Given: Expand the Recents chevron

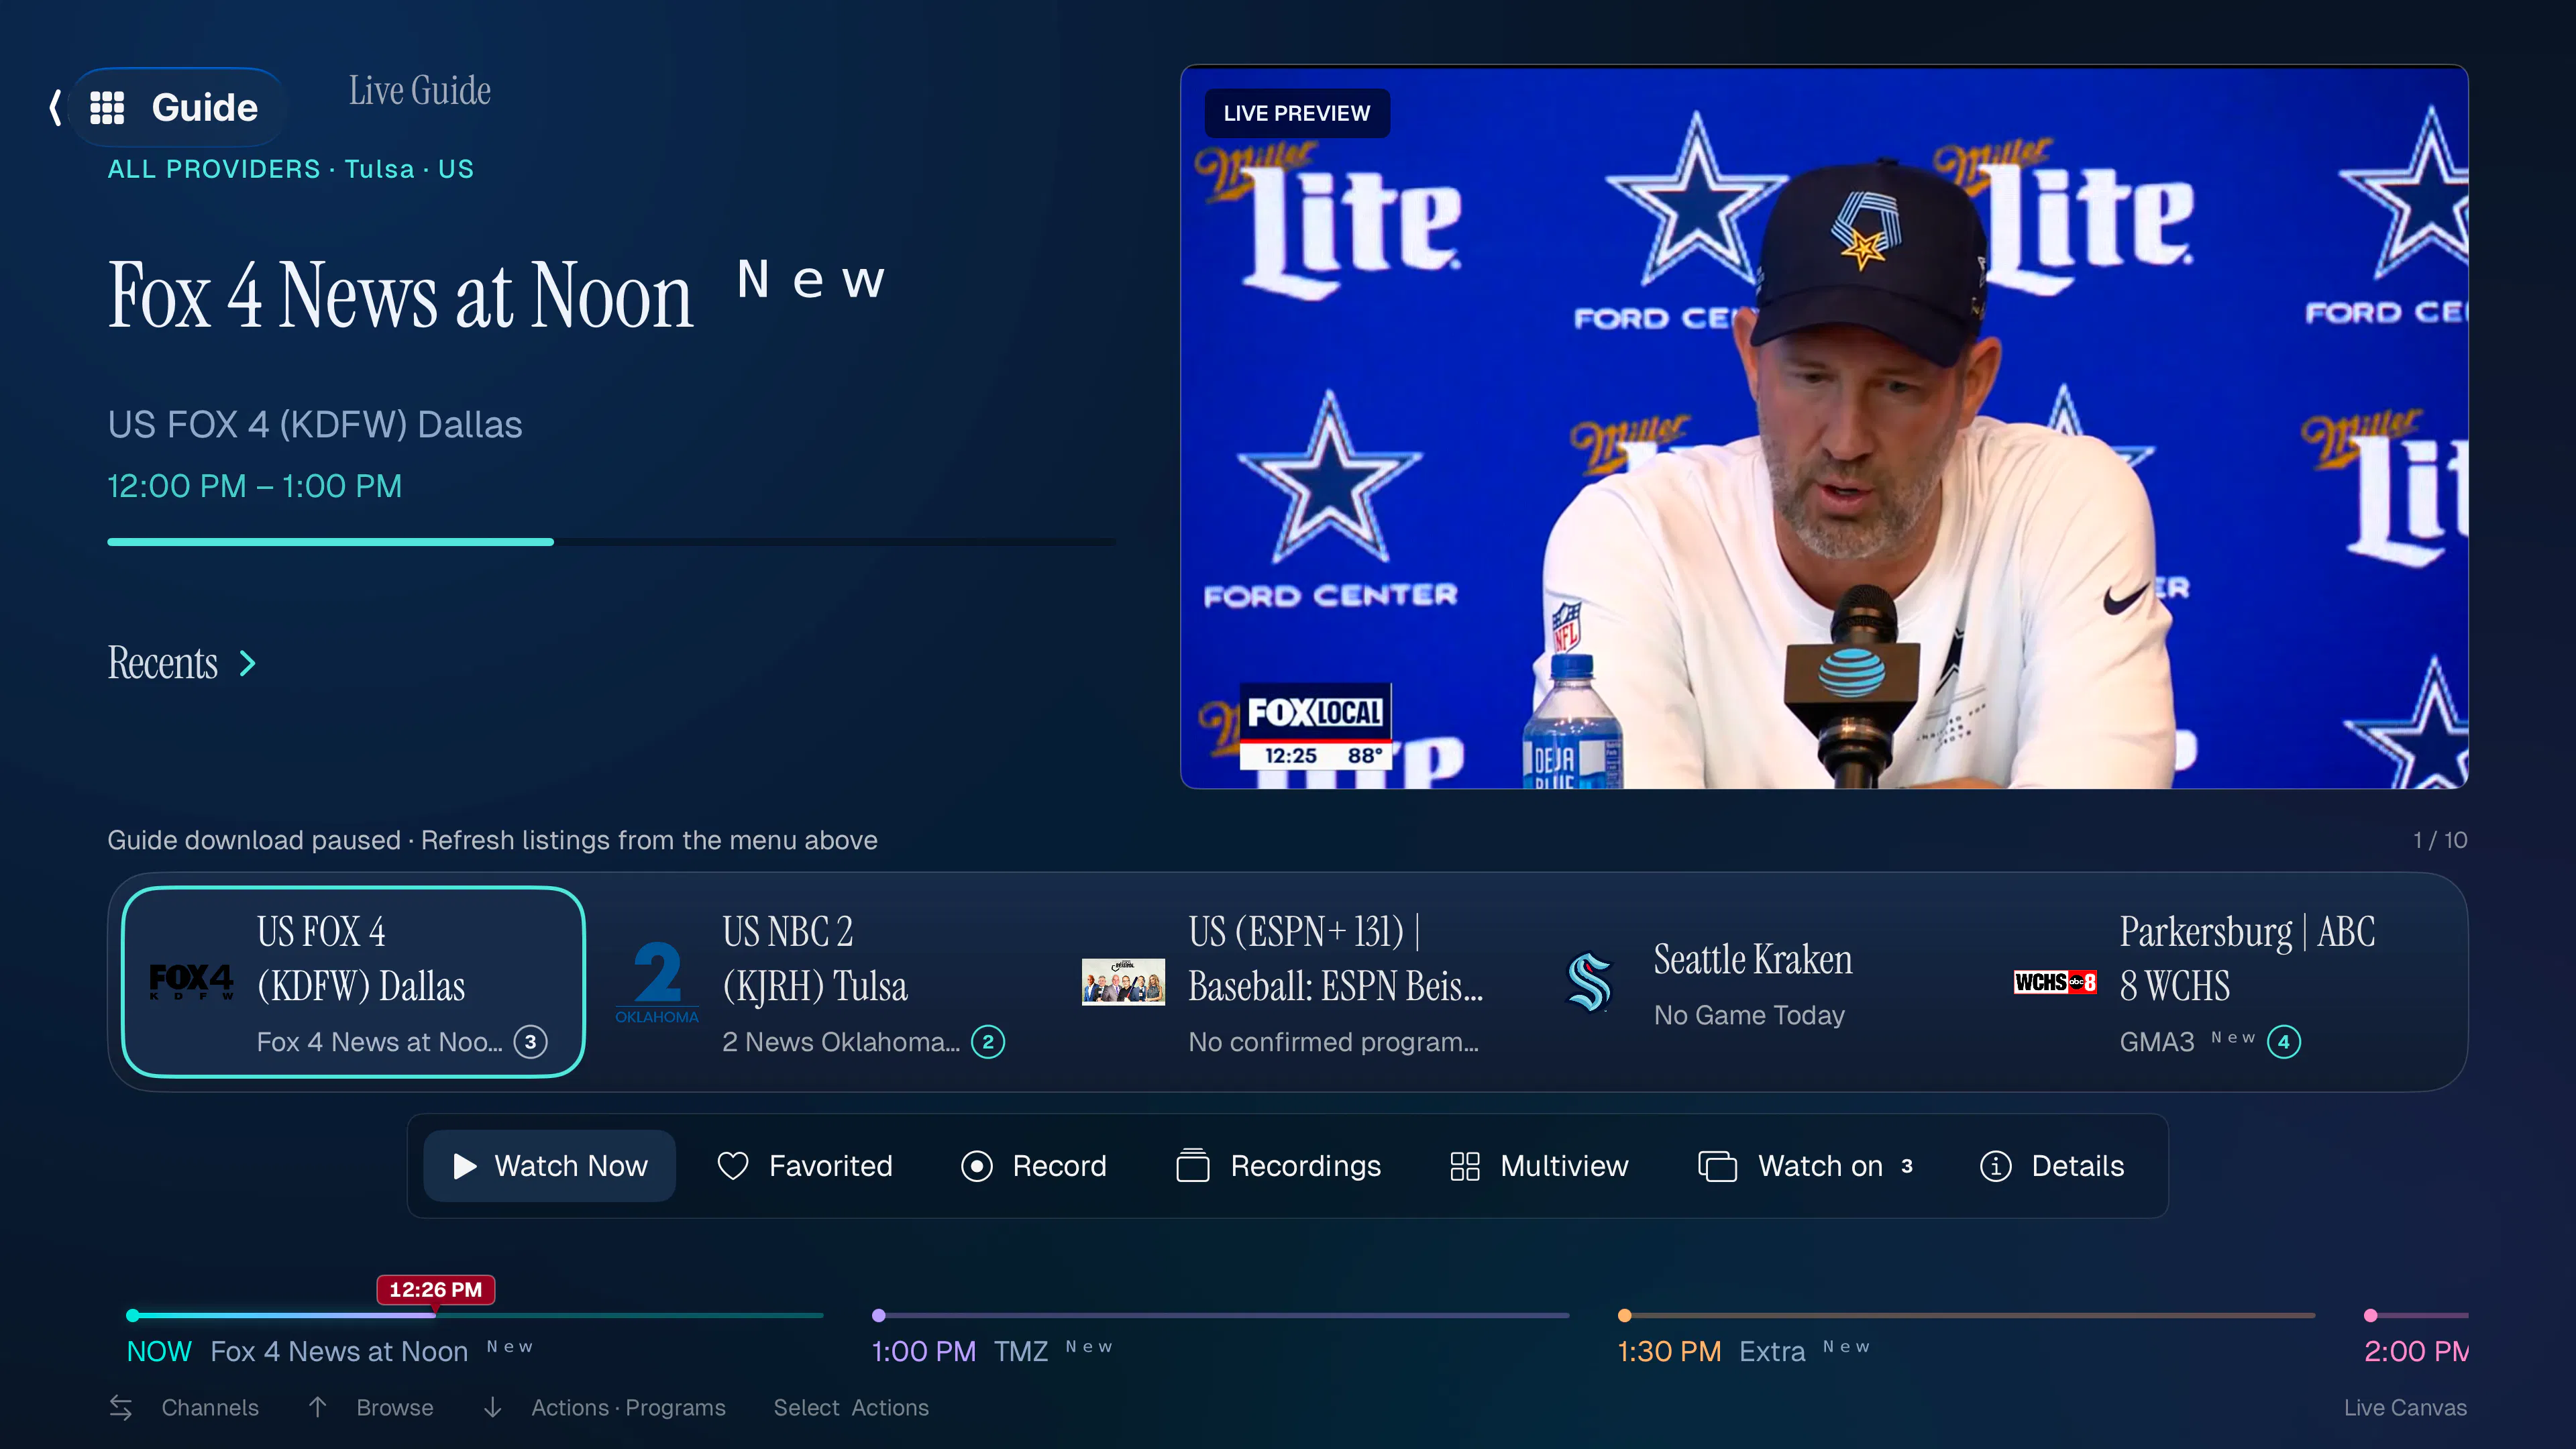Looking at the screenshot, I should (x=248, y=663).
